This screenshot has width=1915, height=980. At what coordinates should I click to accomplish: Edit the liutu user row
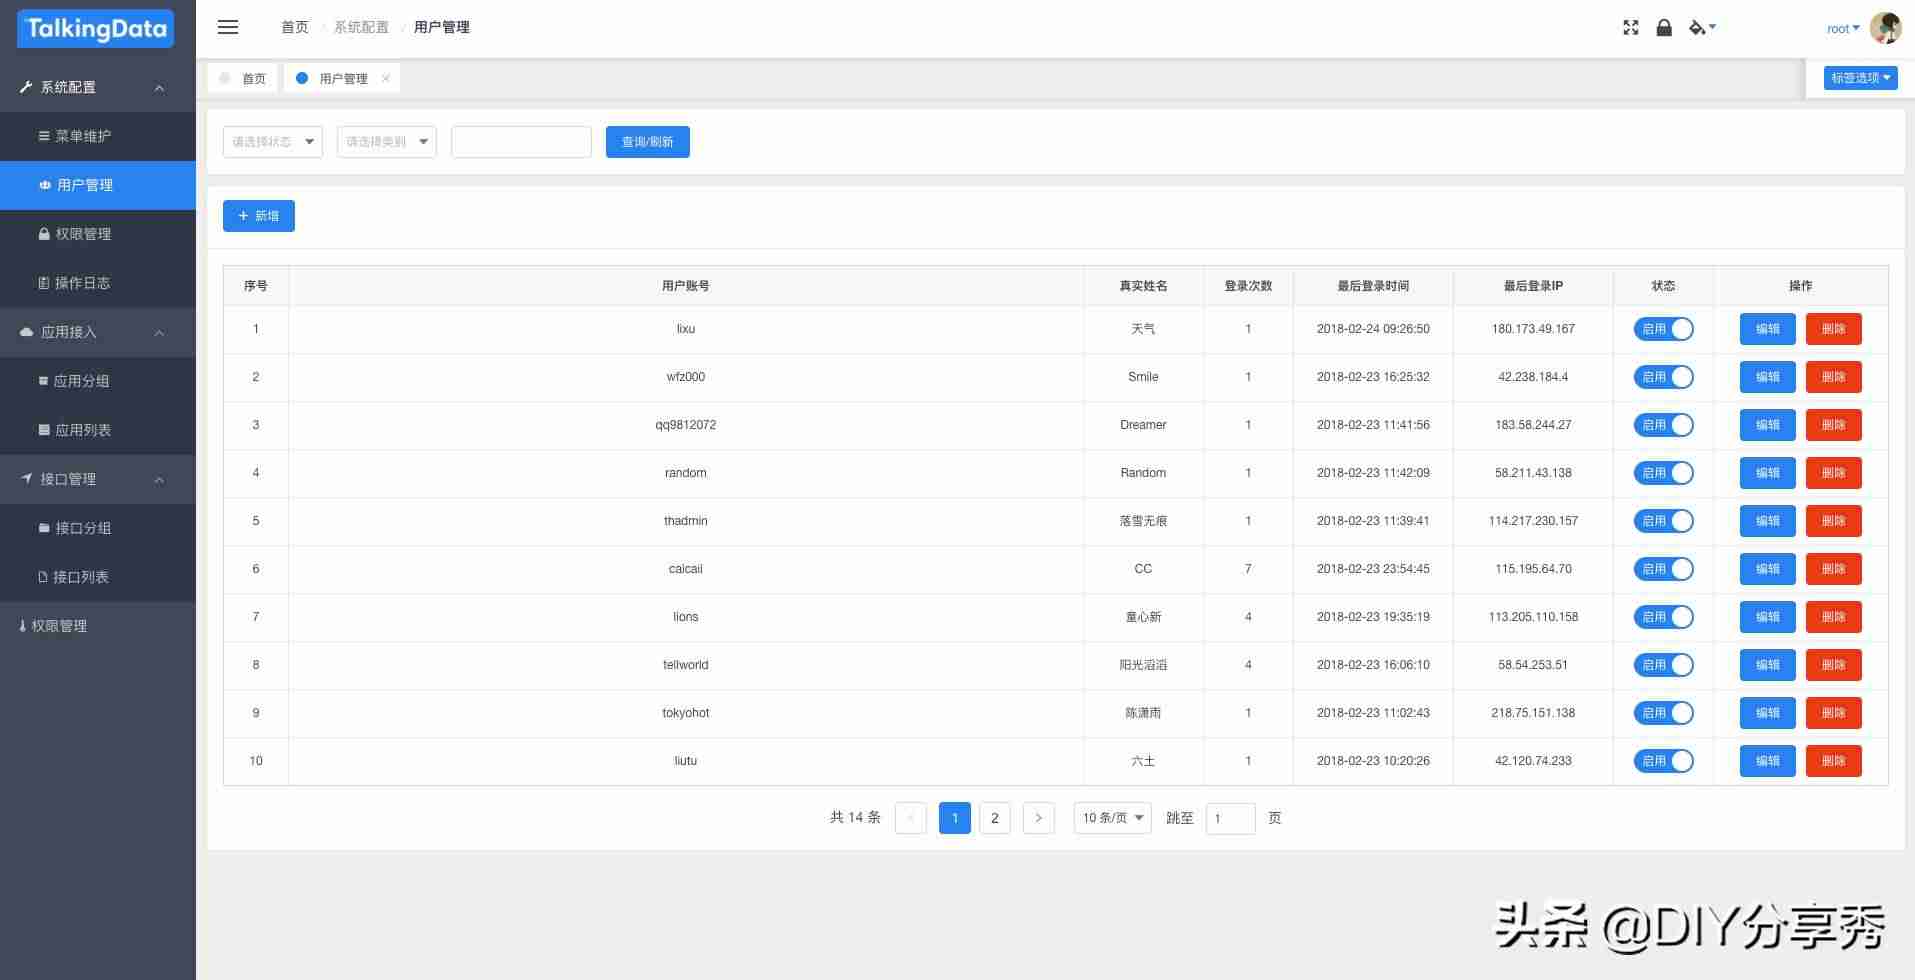(x=1768, y=761)
